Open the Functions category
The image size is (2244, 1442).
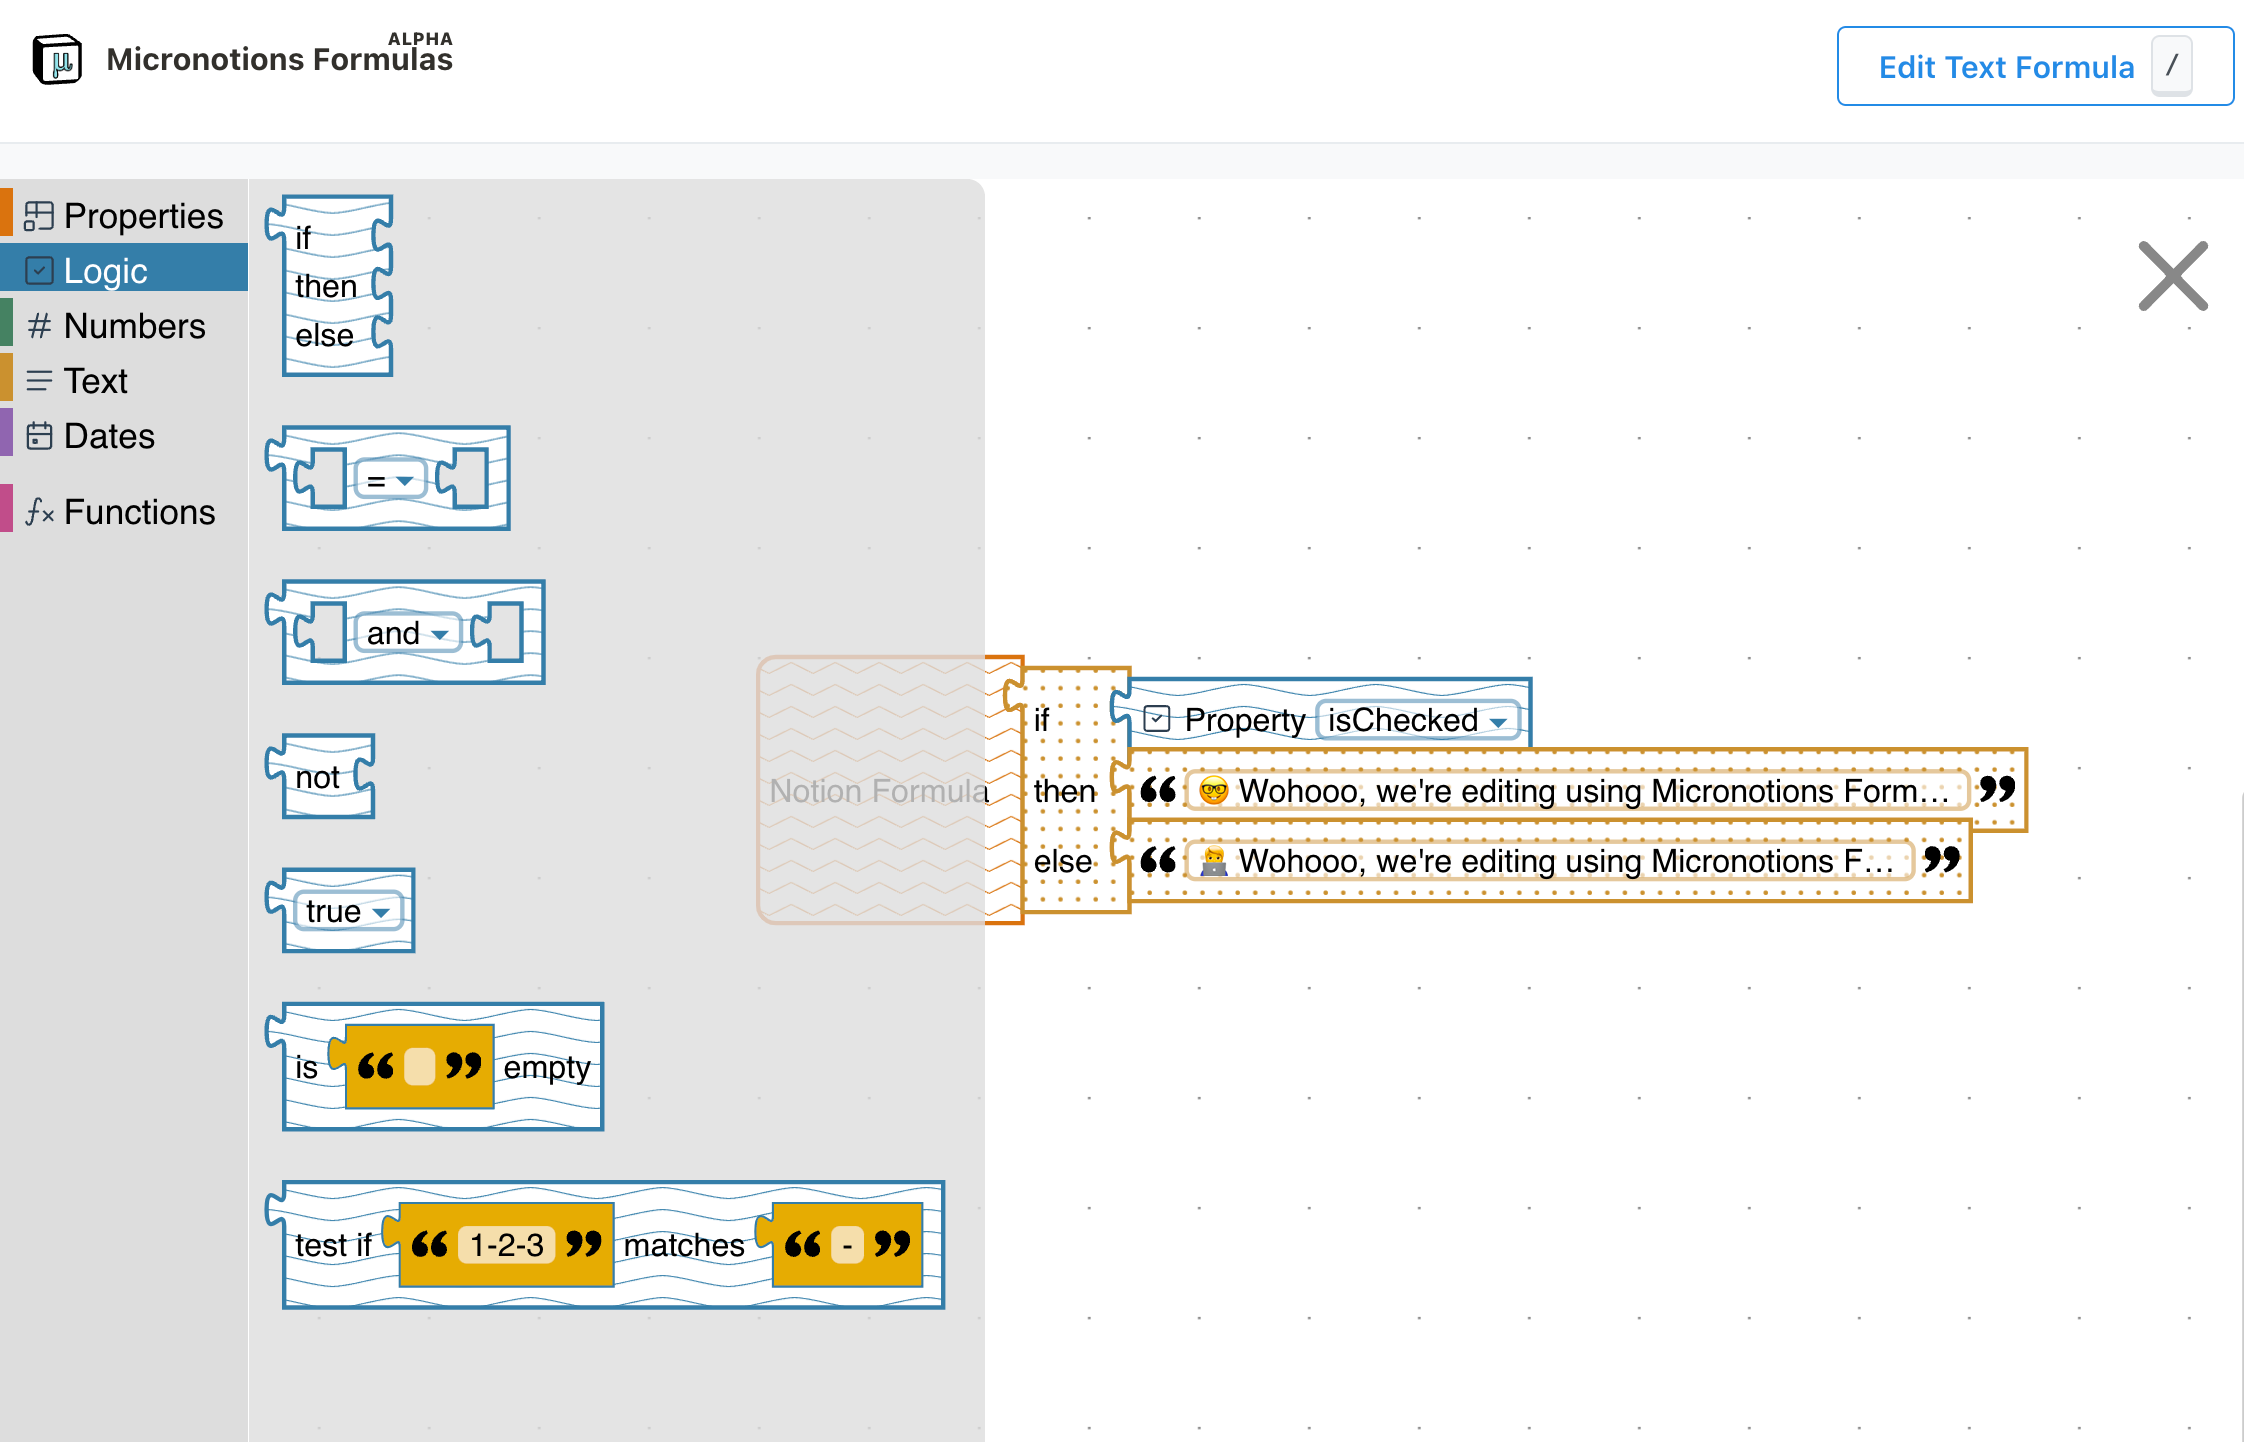point(124,512)
